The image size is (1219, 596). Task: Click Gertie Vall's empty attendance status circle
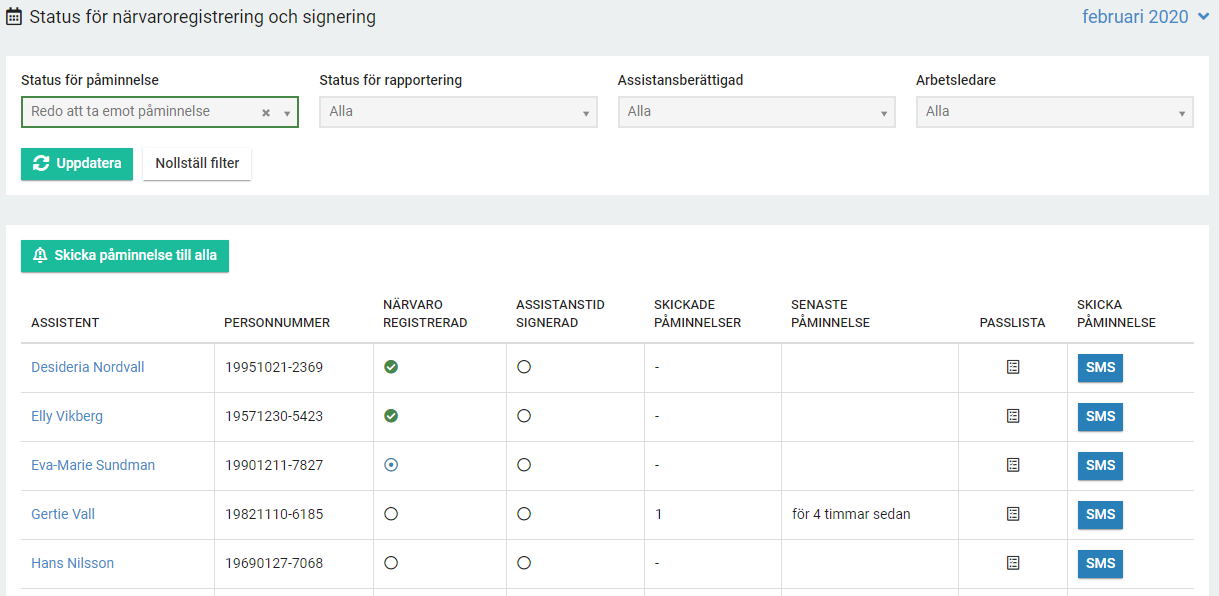pyautogui.click(x=391, y=515)
